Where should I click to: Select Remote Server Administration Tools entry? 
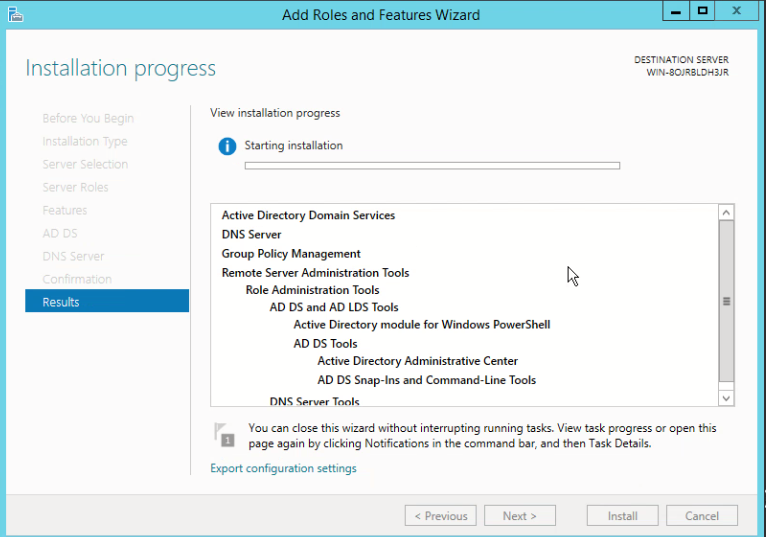pos(315,272)
